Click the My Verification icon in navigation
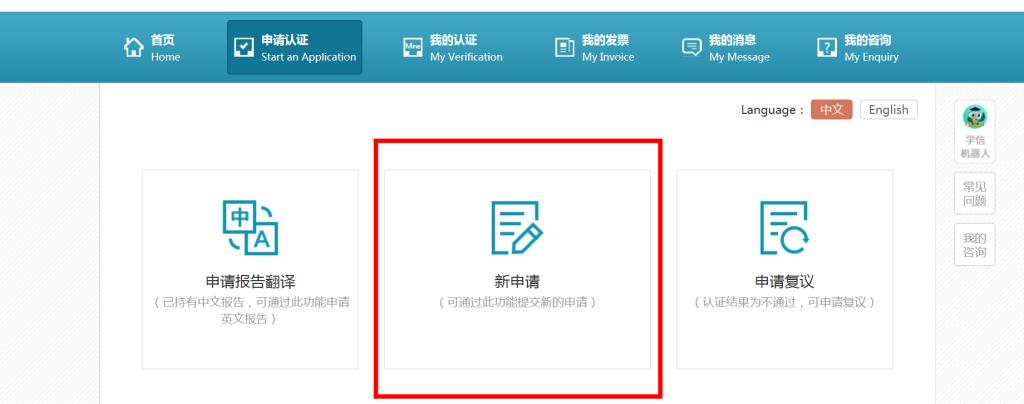The width and height of the screenshot is (1024, 404). click(412, 48)
